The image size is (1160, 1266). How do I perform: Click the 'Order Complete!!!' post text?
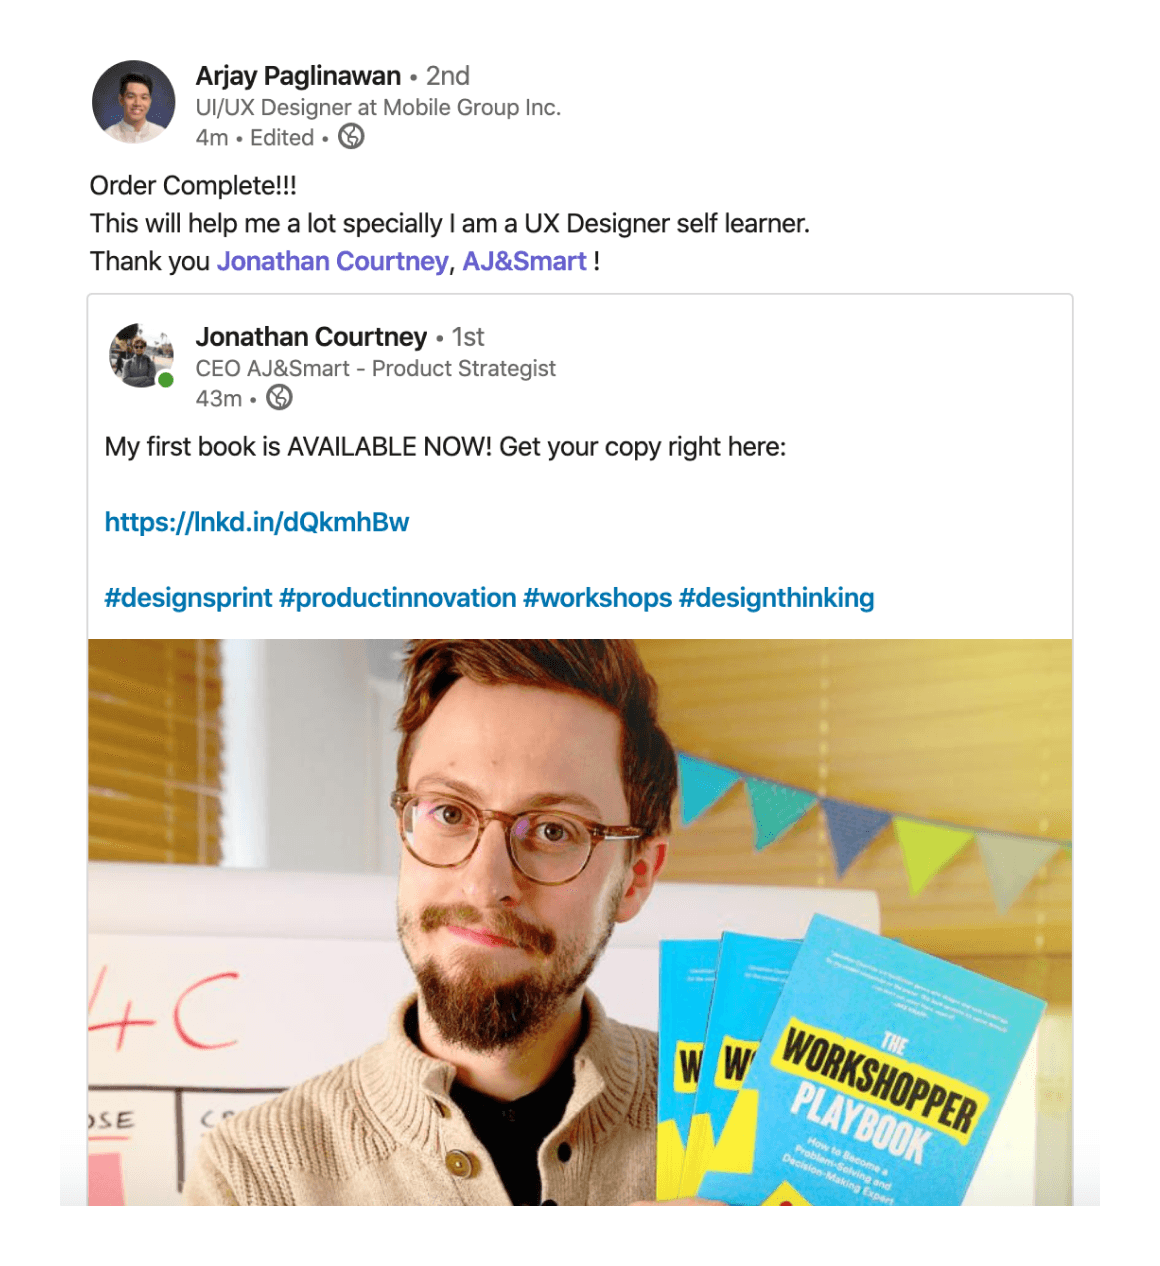[x=193, y=186]
